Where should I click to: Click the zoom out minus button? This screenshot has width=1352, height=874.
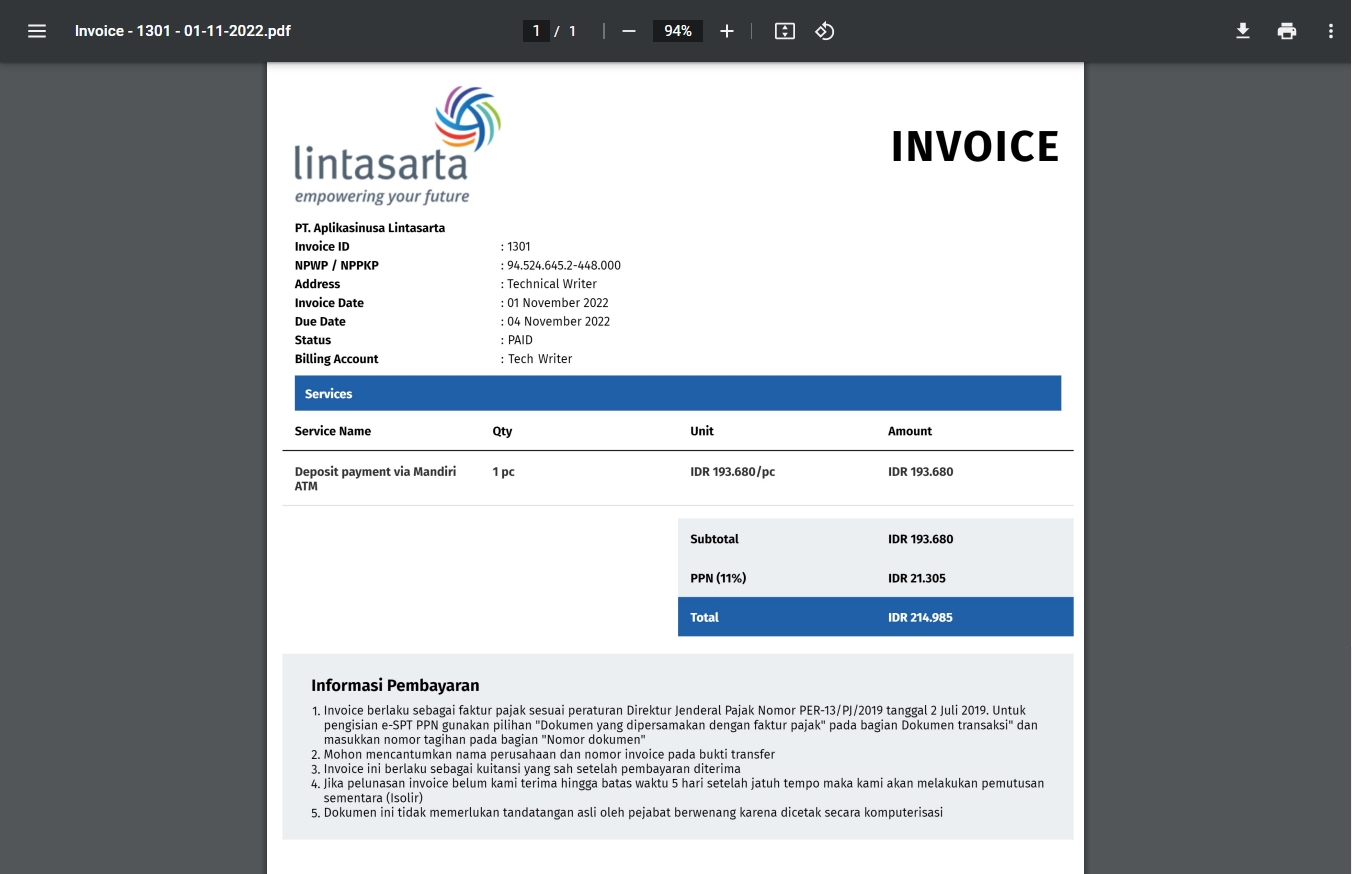point(628,31)
